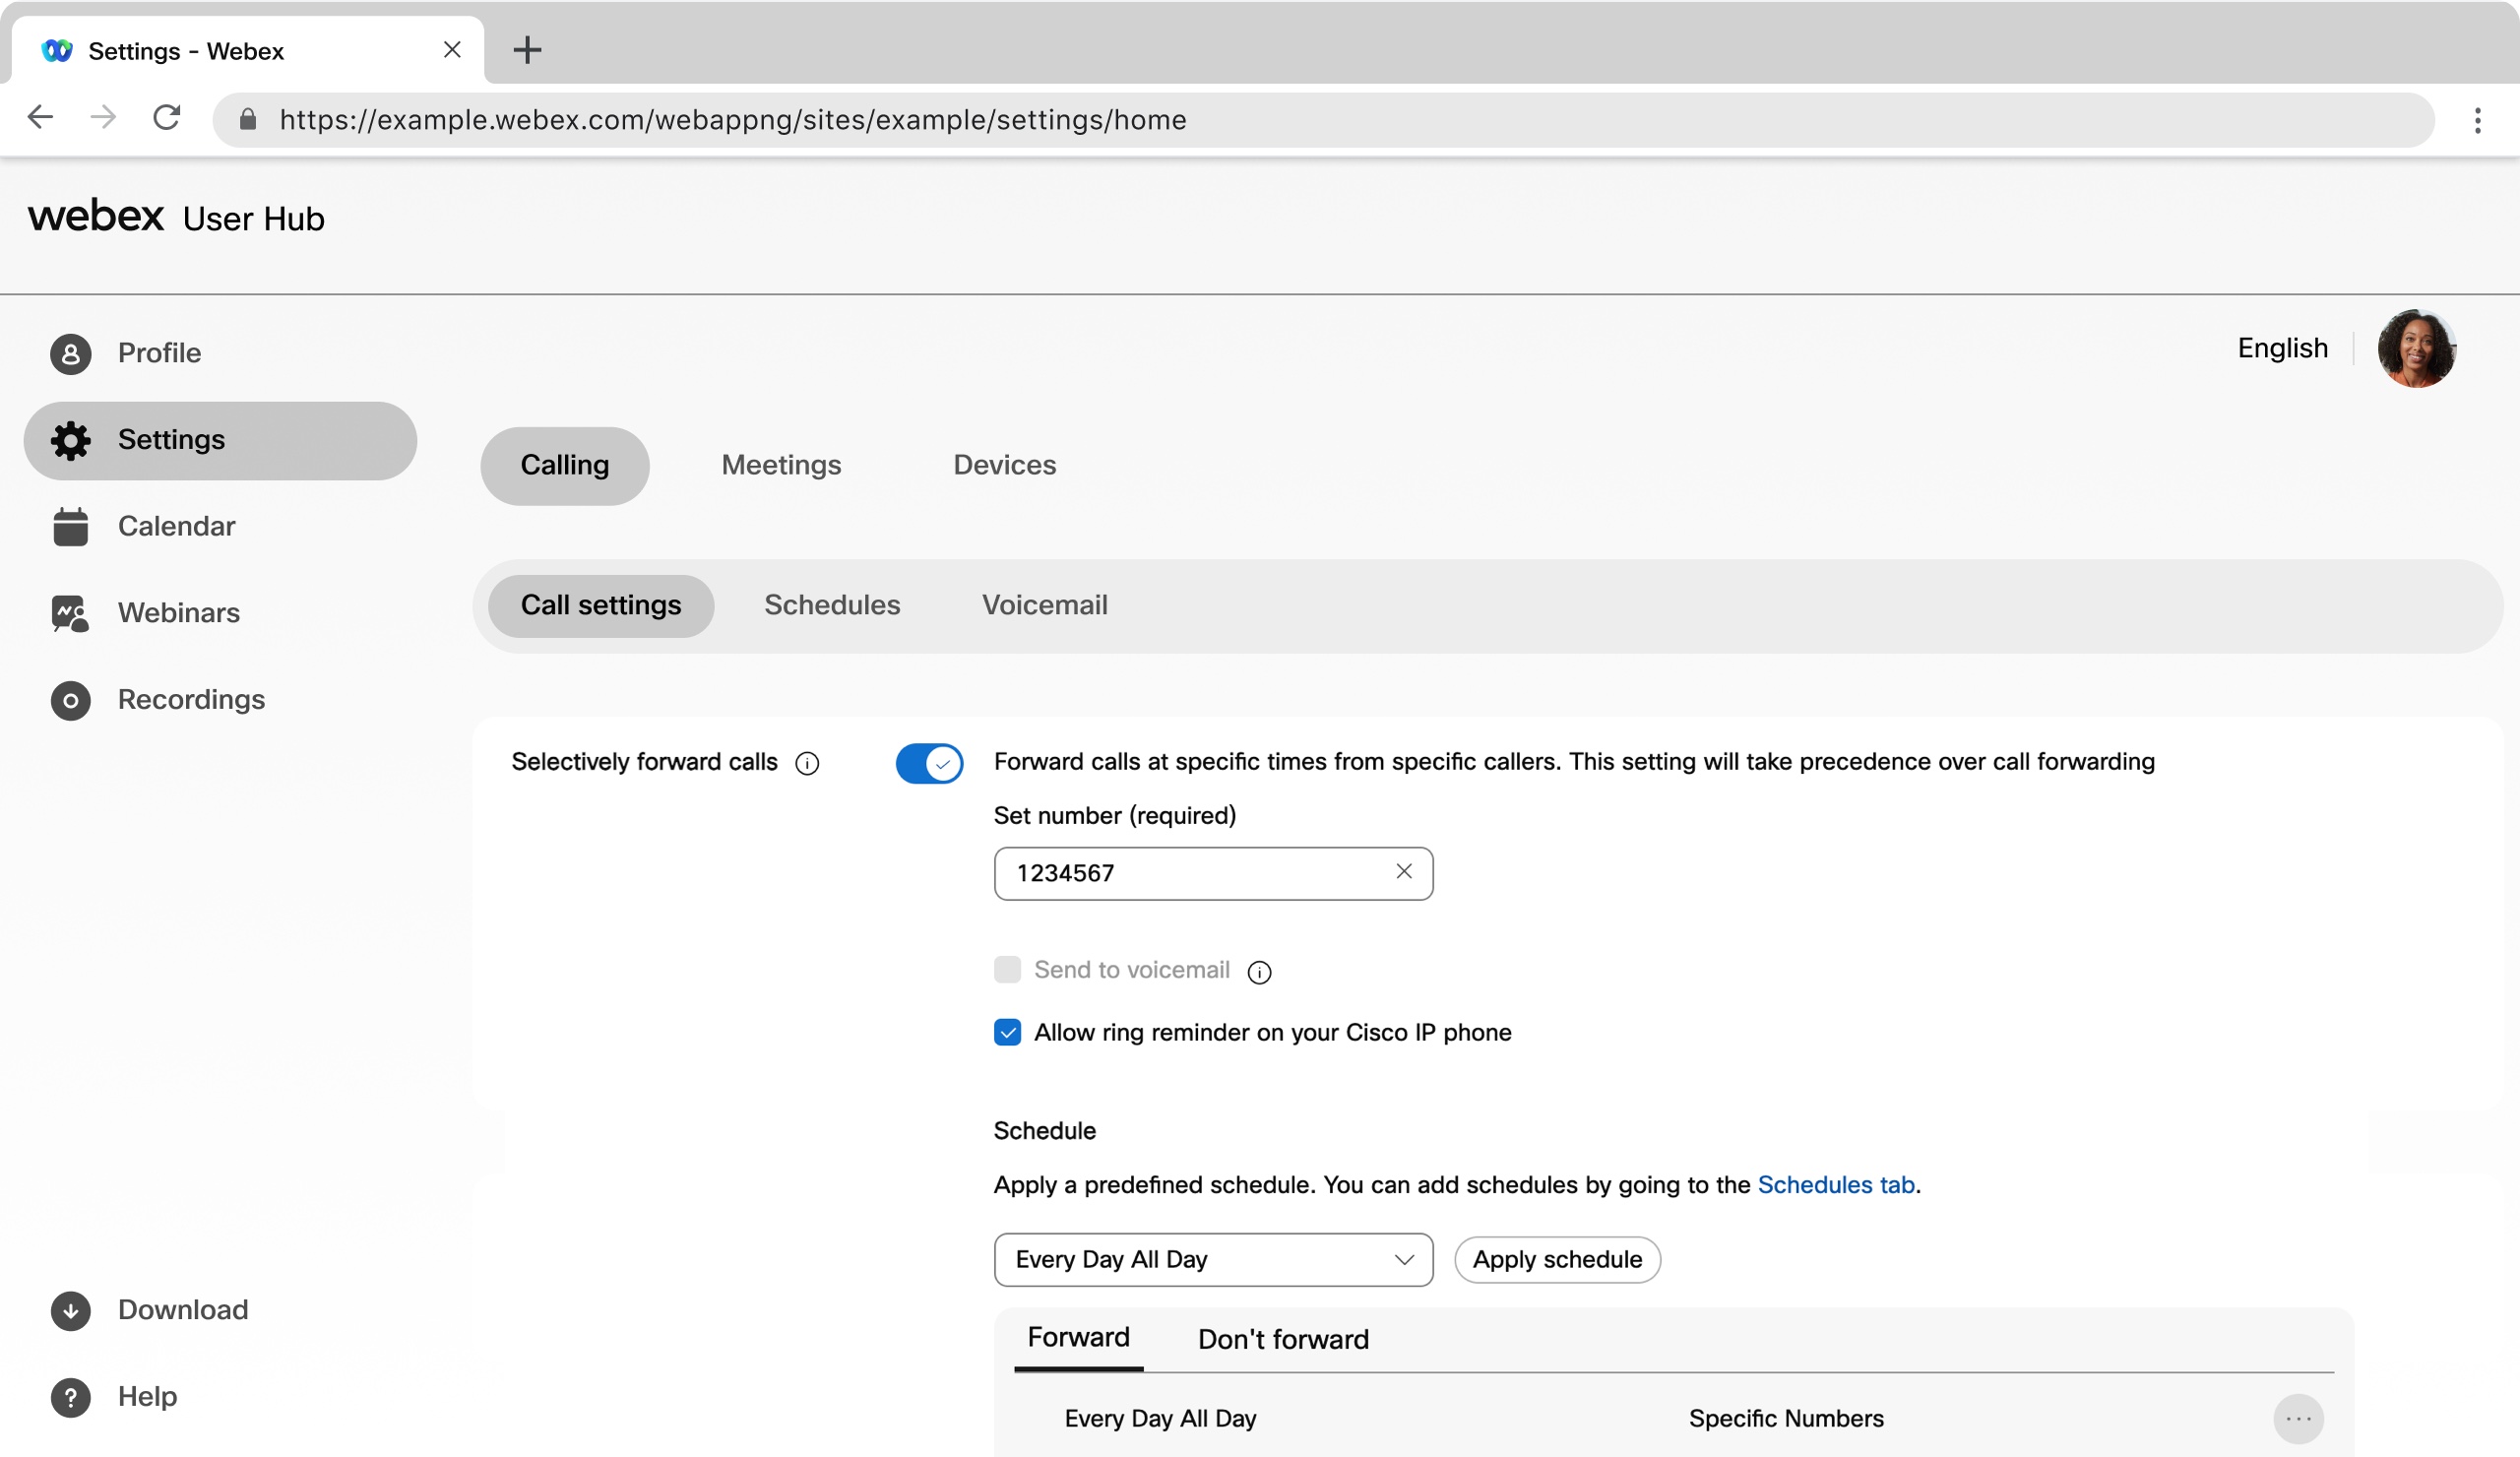Open Help section in sidebar
This screenshot has height=1457, width=2520.
pos(146,1396)
